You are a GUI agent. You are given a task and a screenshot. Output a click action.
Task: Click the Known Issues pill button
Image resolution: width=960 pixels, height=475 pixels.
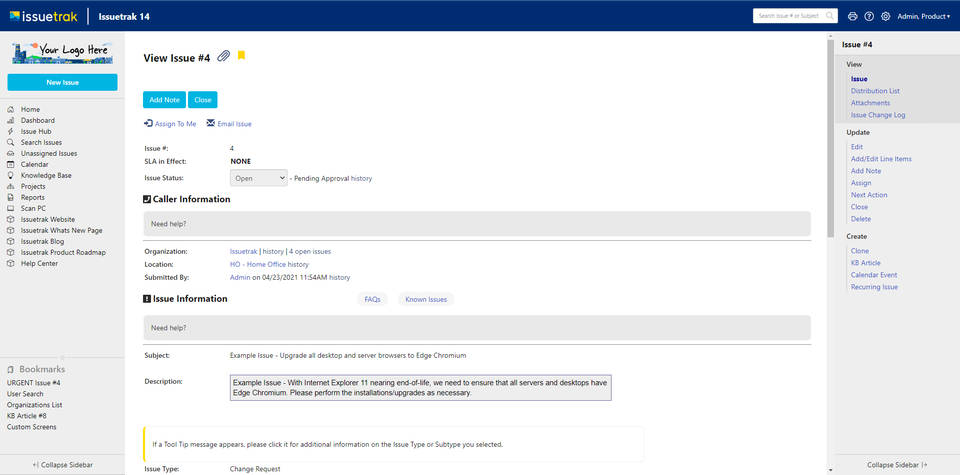tap(425, 299)
